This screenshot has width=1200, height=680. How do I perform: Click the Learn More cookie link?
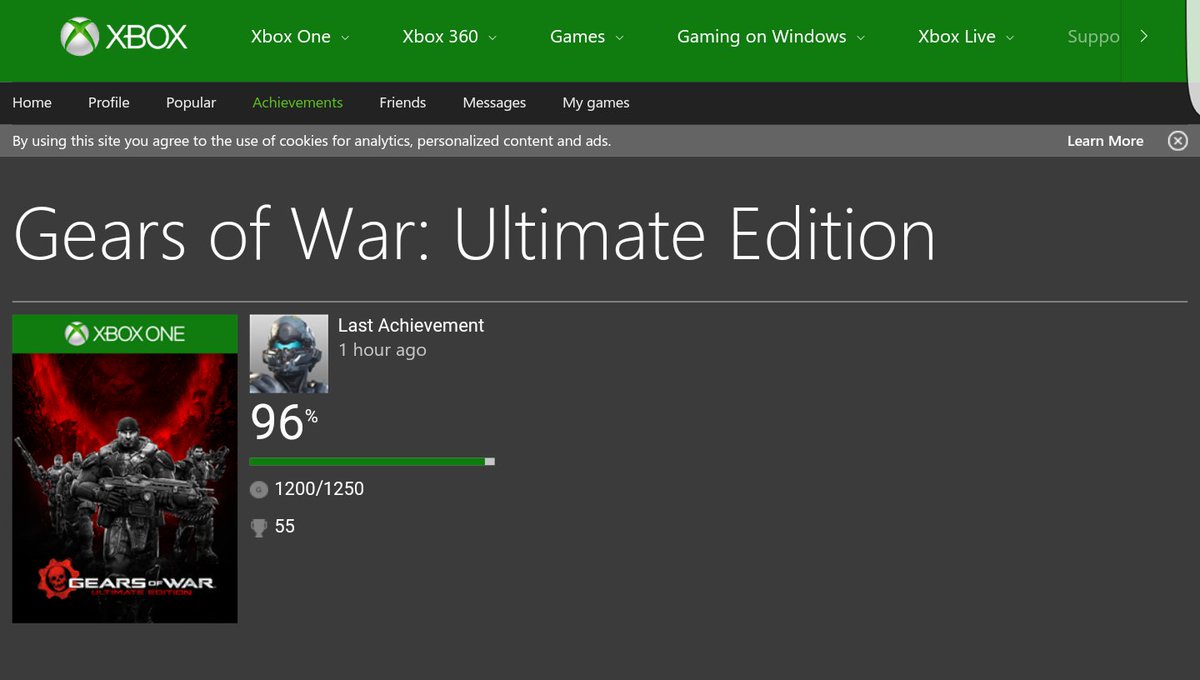click(1105, 141)
